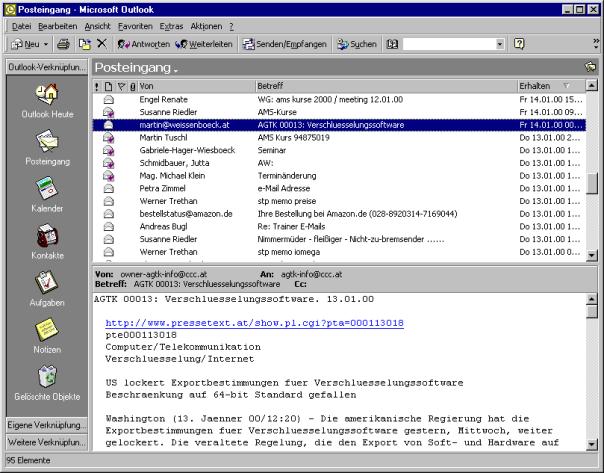Open the Extras menu
This screenshot has width=604, height=473.
(x=171, y=27)
